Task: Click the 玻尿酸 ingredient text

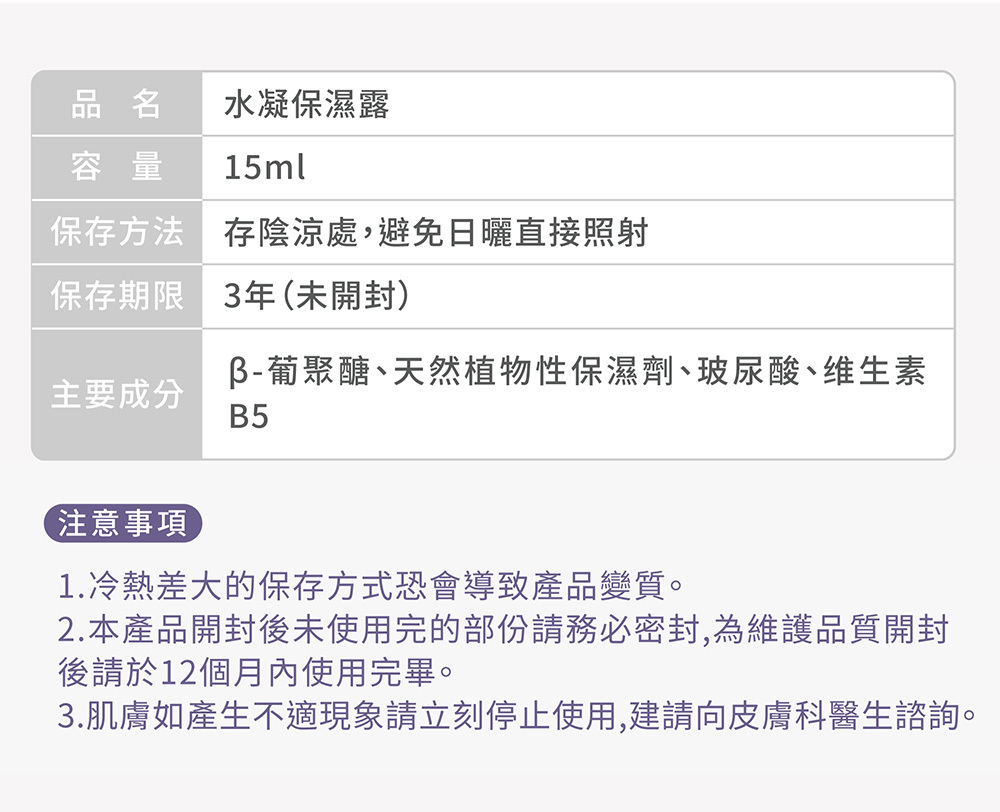Action: (x=749, y=373)
